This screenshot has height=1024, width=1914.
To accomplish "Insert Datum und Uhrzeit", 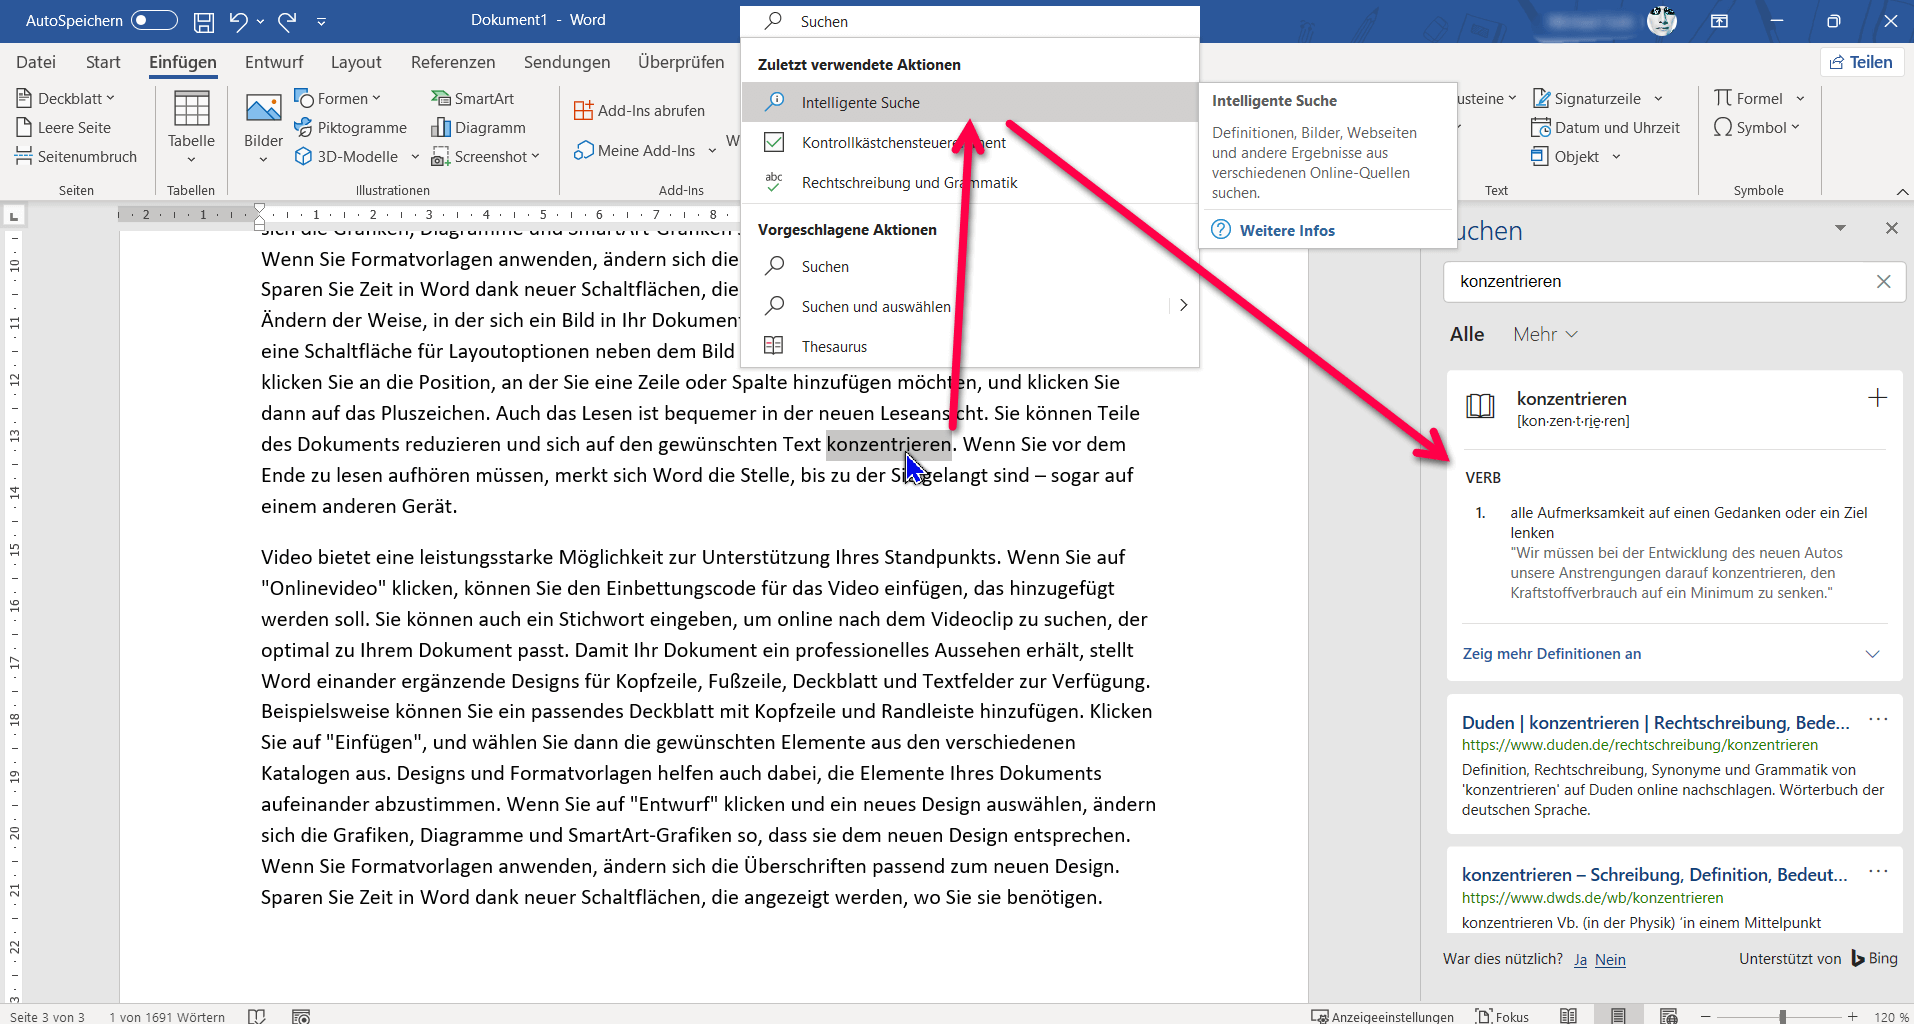I will coord(1606,127).
